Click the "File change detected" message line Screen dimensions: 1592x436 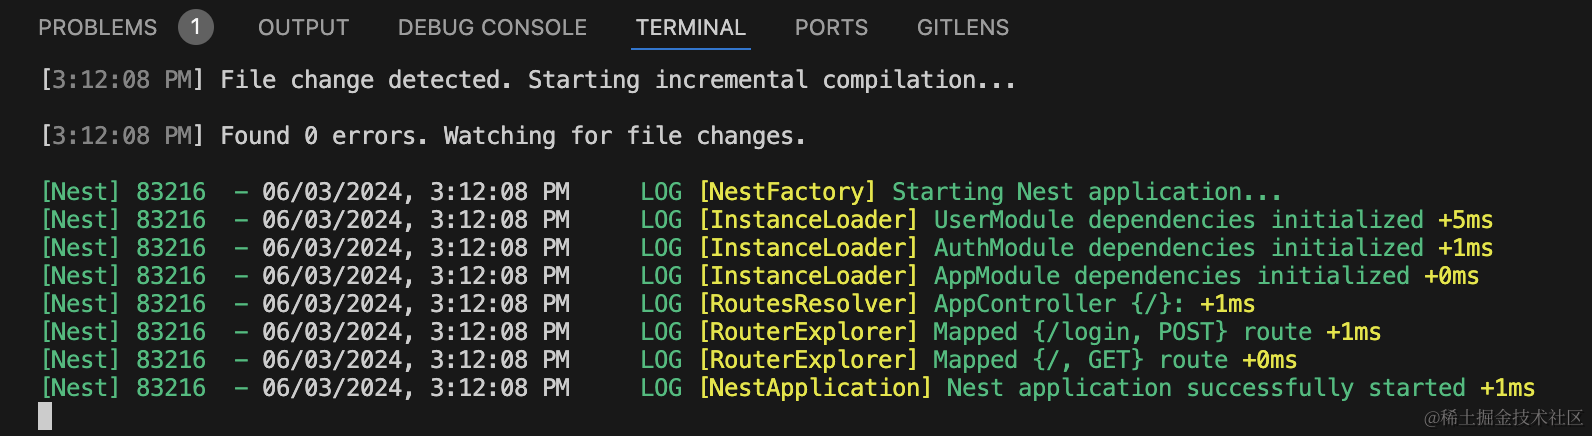pos(617,80)
